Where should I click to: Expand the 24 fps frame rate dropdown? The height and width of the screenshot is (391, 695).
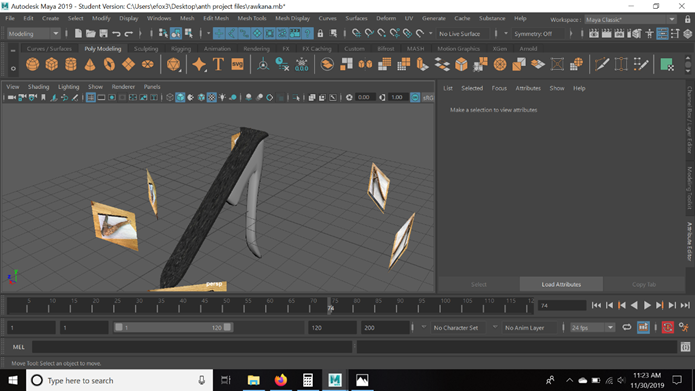(x=593, y=328)
